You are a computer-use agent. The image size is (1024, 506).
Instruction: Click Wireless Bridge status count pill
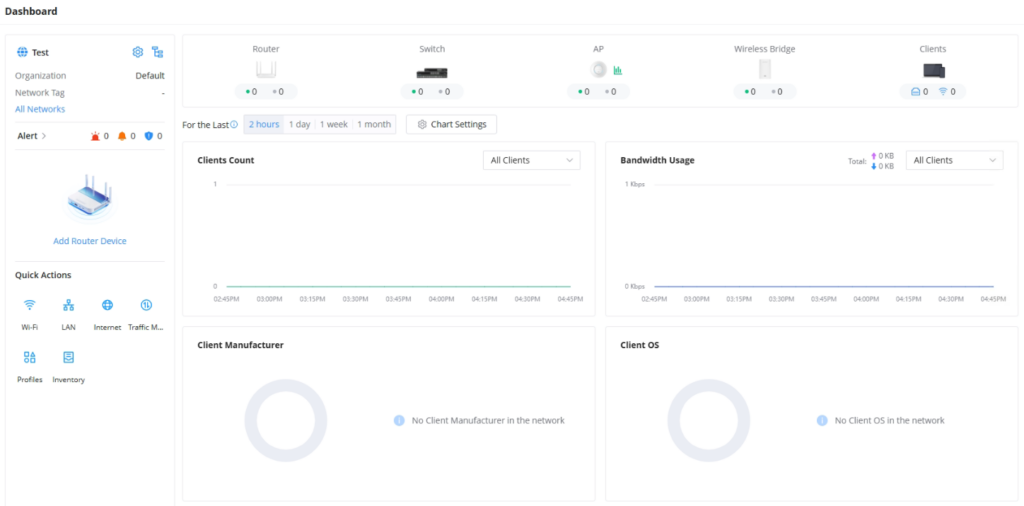[765, 91]
